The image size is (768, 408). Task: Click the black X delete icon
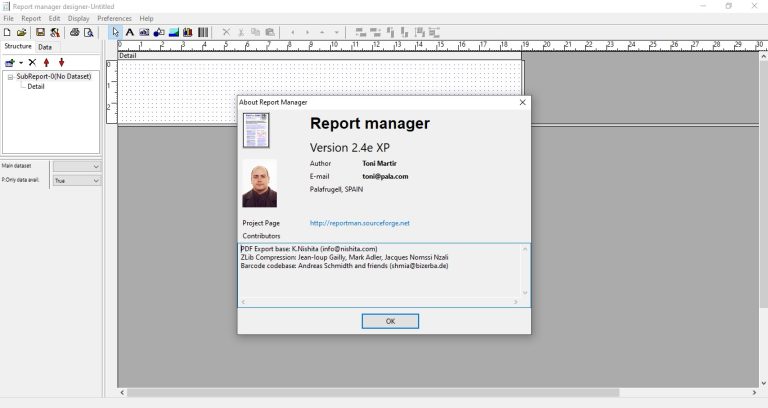32,62
